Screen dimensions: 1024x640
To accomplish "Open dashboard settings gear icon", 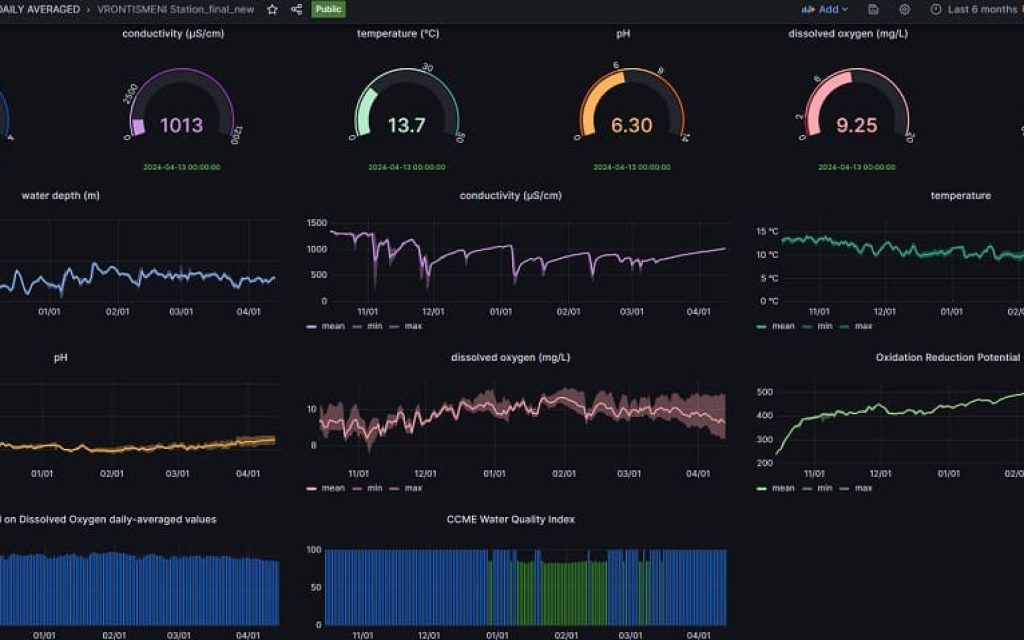I will [904, 9].
